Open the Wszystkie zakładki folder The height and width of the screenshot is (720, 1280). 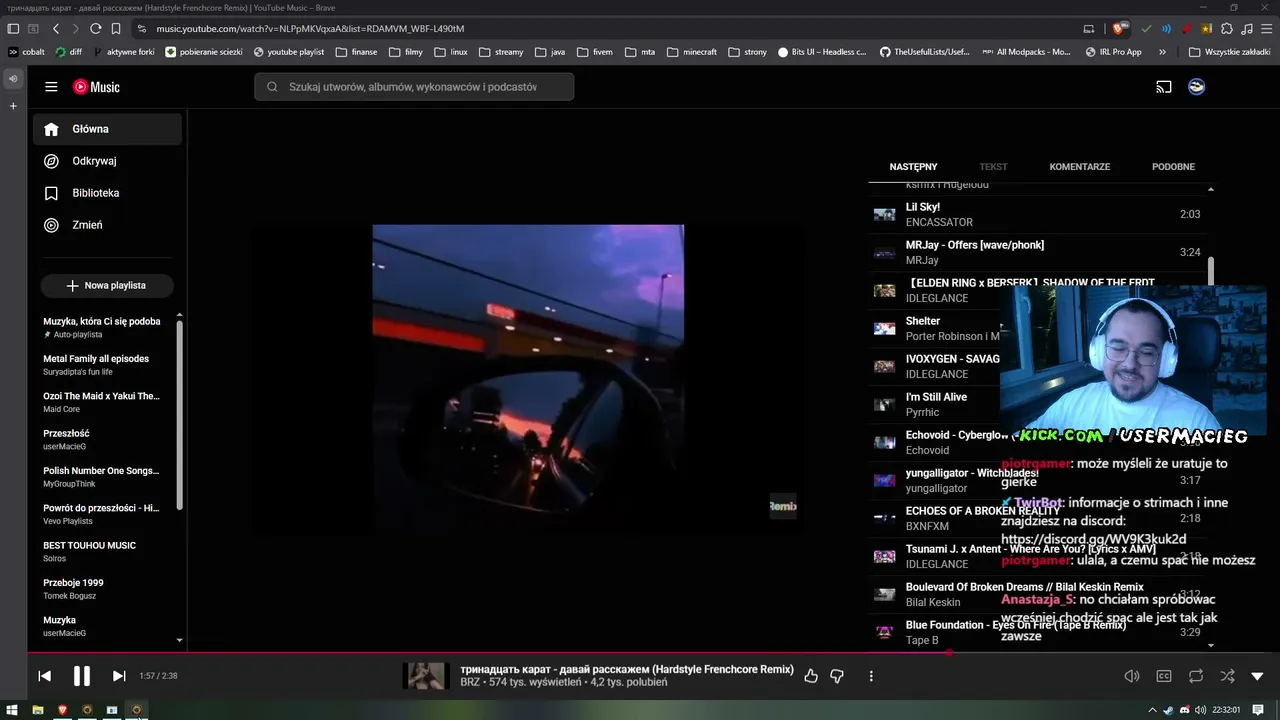tap(1229, 52)
